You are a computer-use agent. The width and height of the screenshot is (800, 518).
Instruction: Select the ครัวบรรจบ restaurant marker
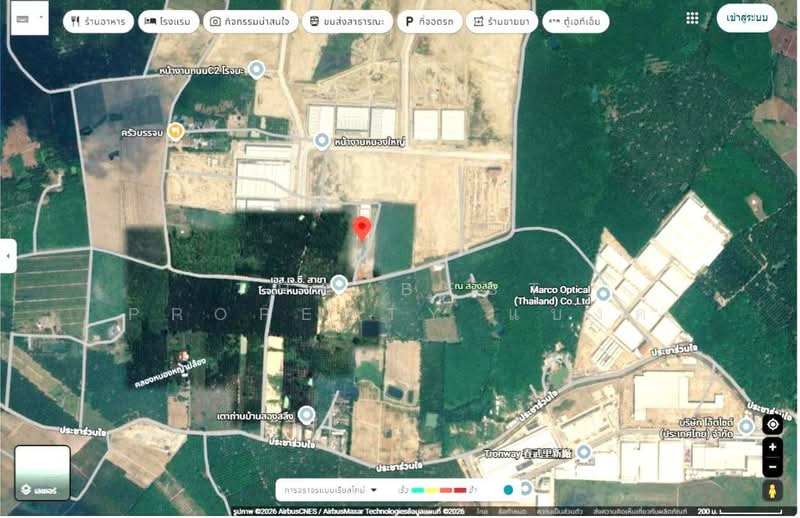175,132
